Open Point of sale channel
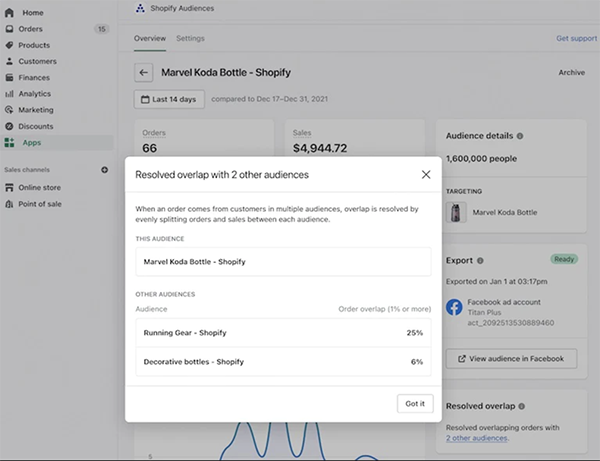The height and width of the screenshot is (461, 600). 40,204
